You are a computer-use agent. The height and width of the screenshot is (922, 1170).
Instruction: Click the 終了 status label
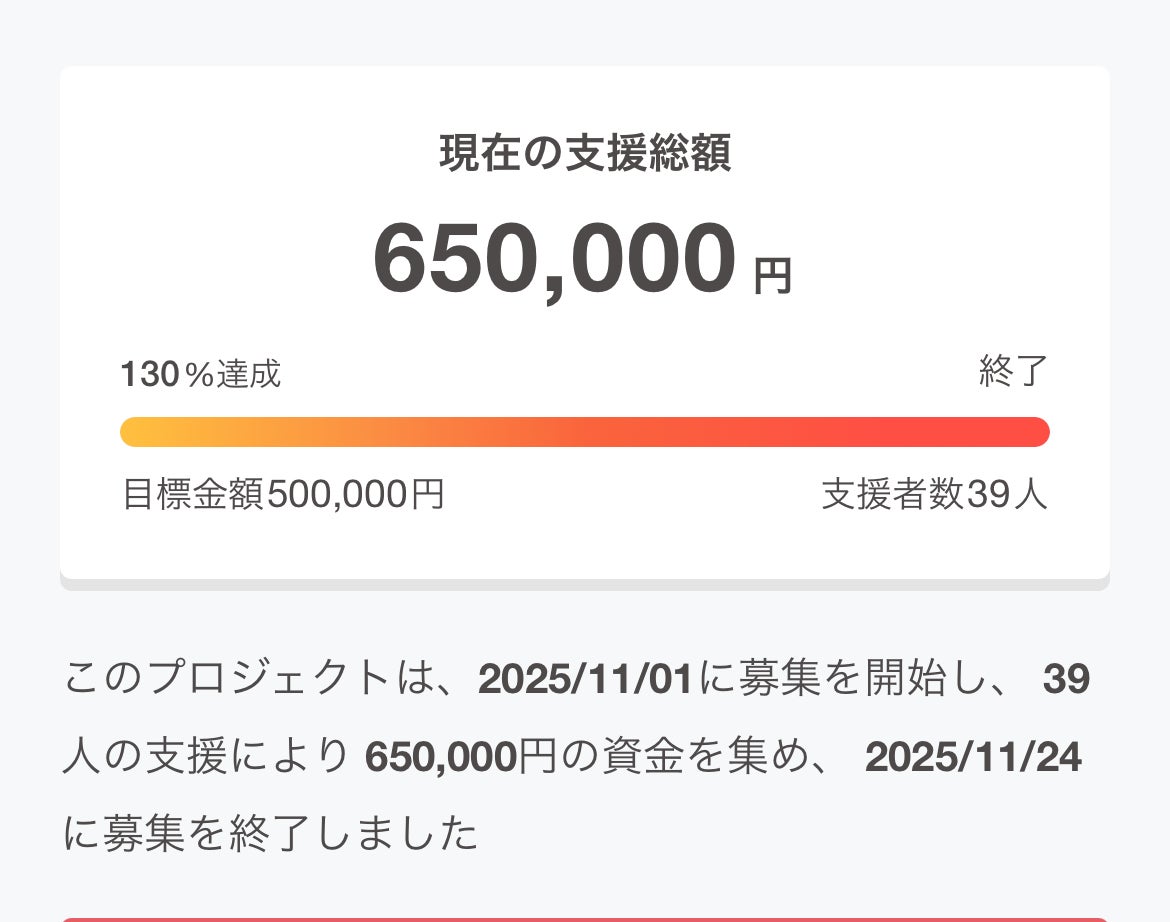[x=1013, y=371]
